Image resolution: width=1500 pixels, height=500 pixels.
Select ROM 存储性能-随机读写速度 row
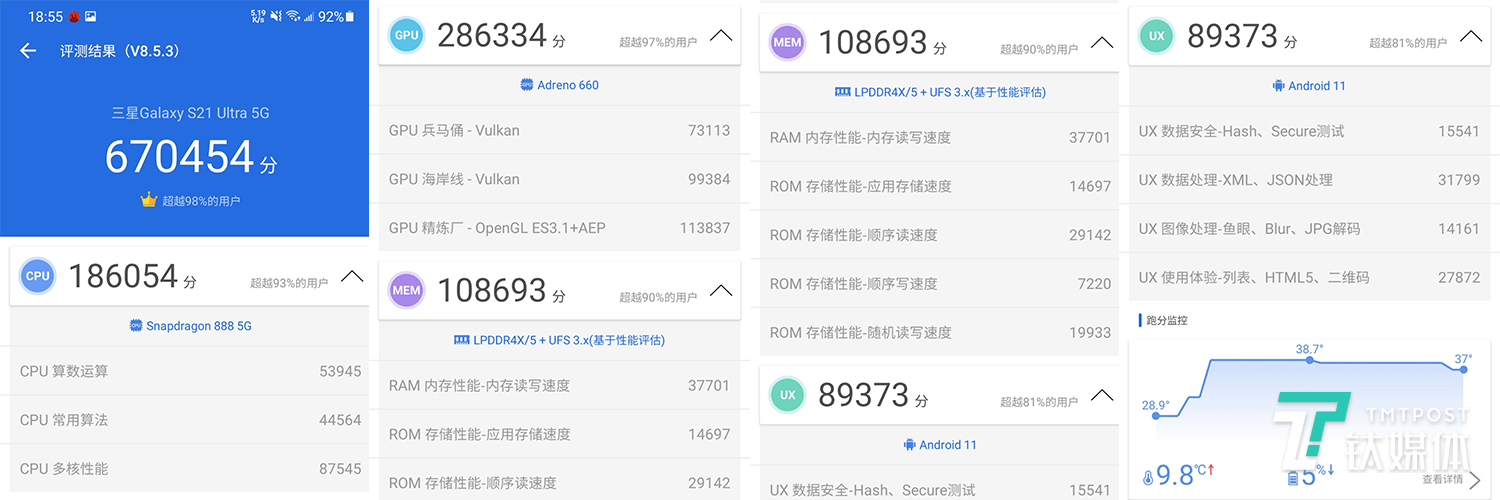[940, 332]
